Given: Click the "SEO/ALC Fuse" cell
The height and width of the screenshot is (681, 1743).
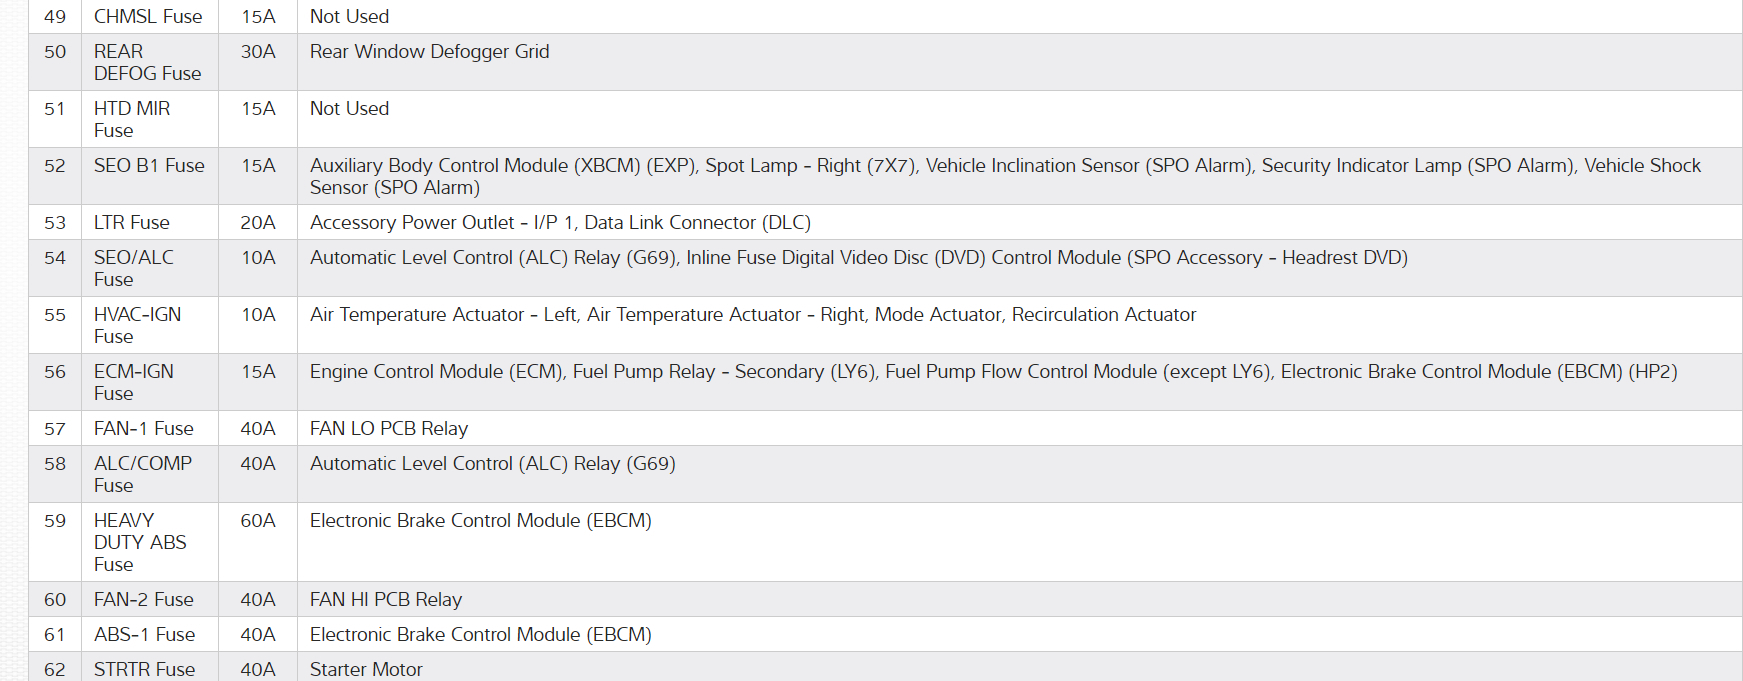Looking at the screenshot, I should coord(134,268).
